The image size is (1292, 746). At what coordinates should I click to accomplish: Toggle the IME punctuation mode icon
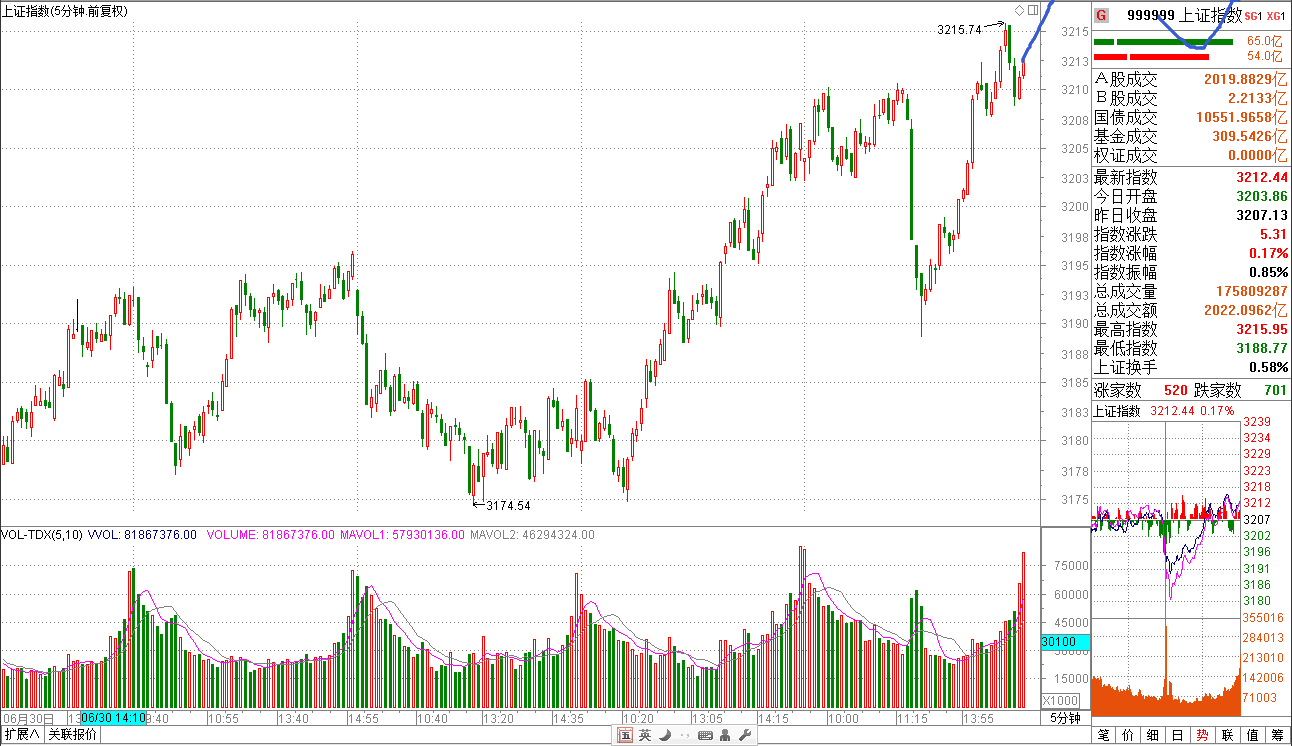[684, 736]
